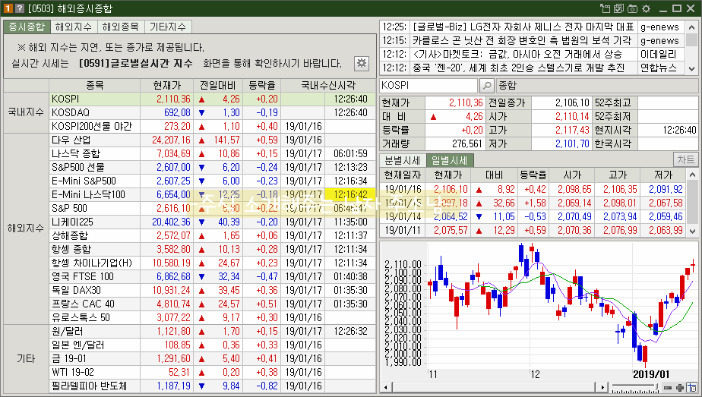702x397 pixels.
Task: Open the 12:12 중국 젠-20 news headline
Action: [518, 68]
